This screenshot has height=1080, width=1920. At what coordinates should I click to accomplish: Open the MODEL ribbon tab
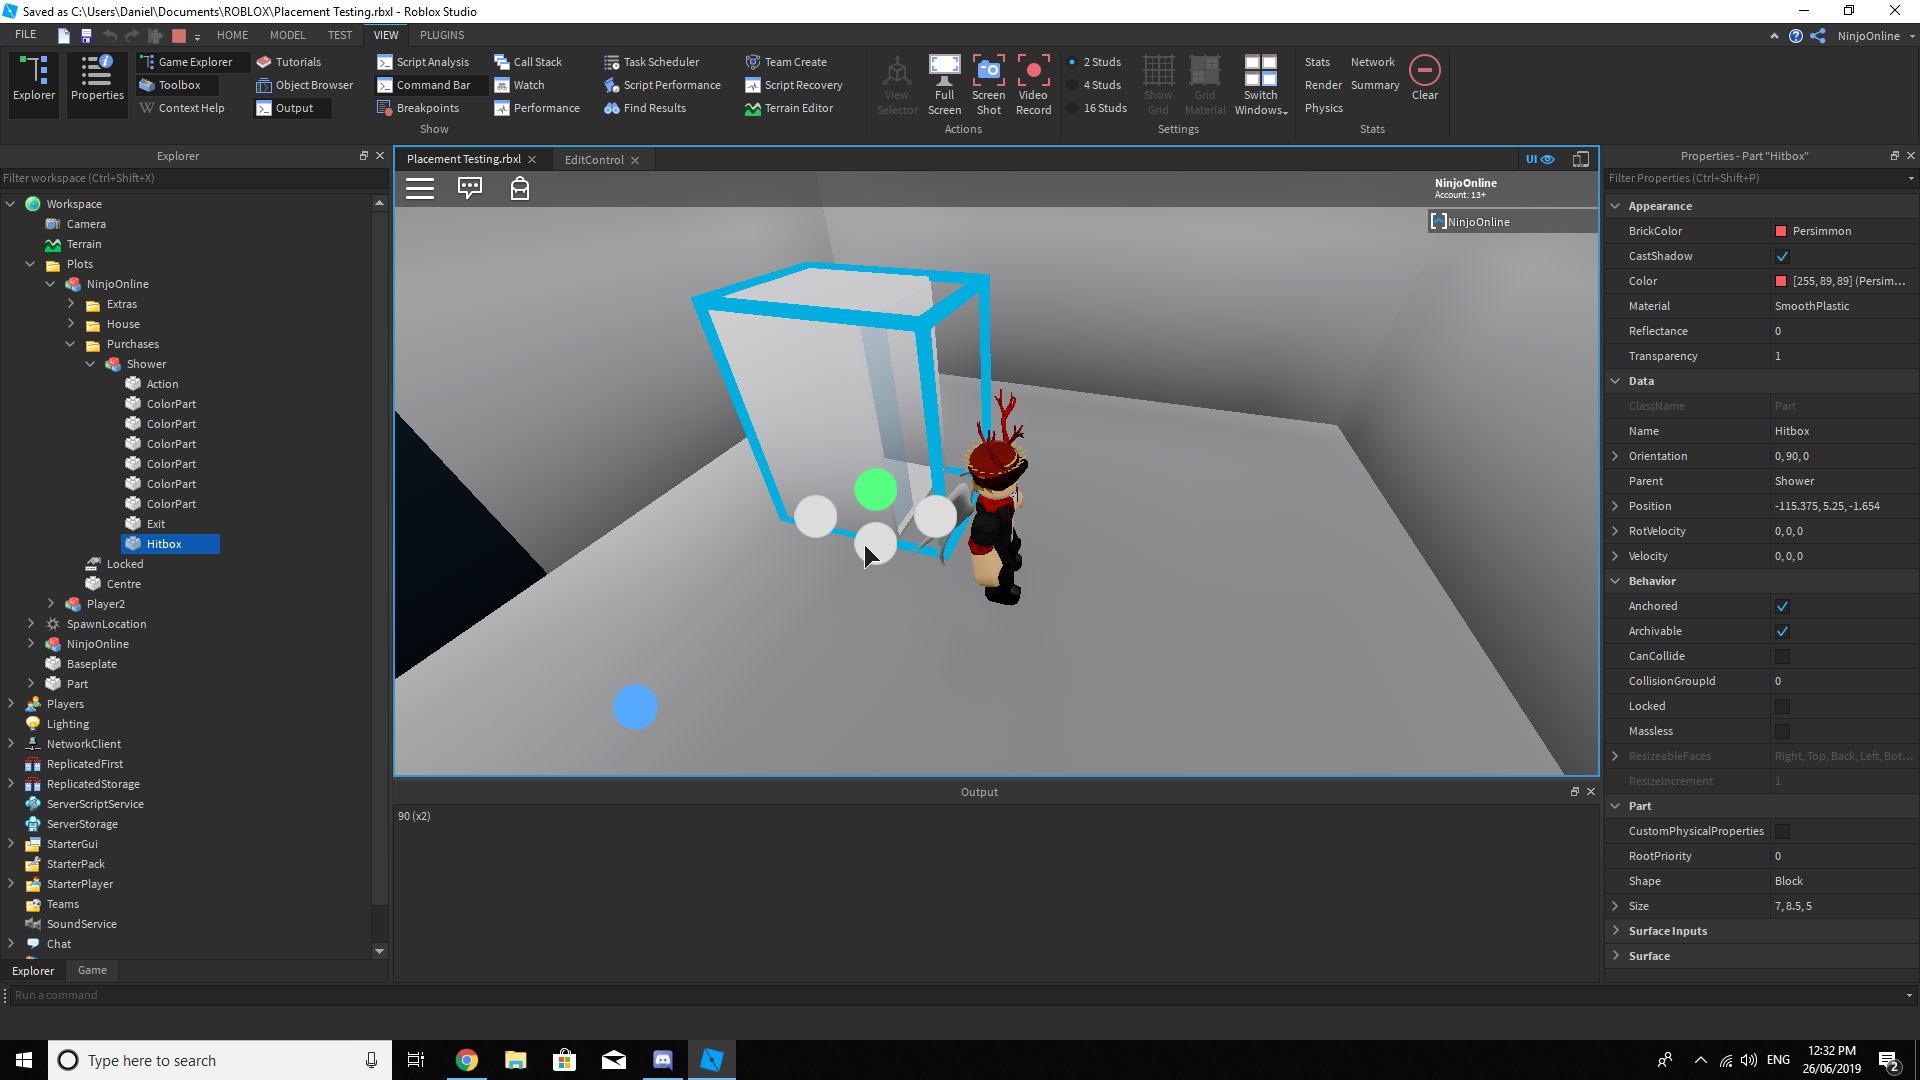tap(287, 35)
